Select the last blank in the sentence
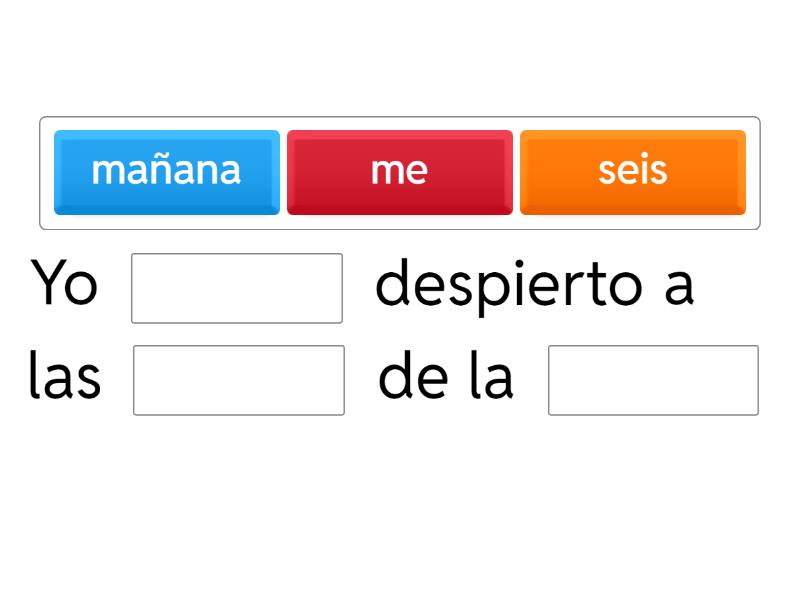Viewport: 800px width, 600px height. click(x=653, y=380)
